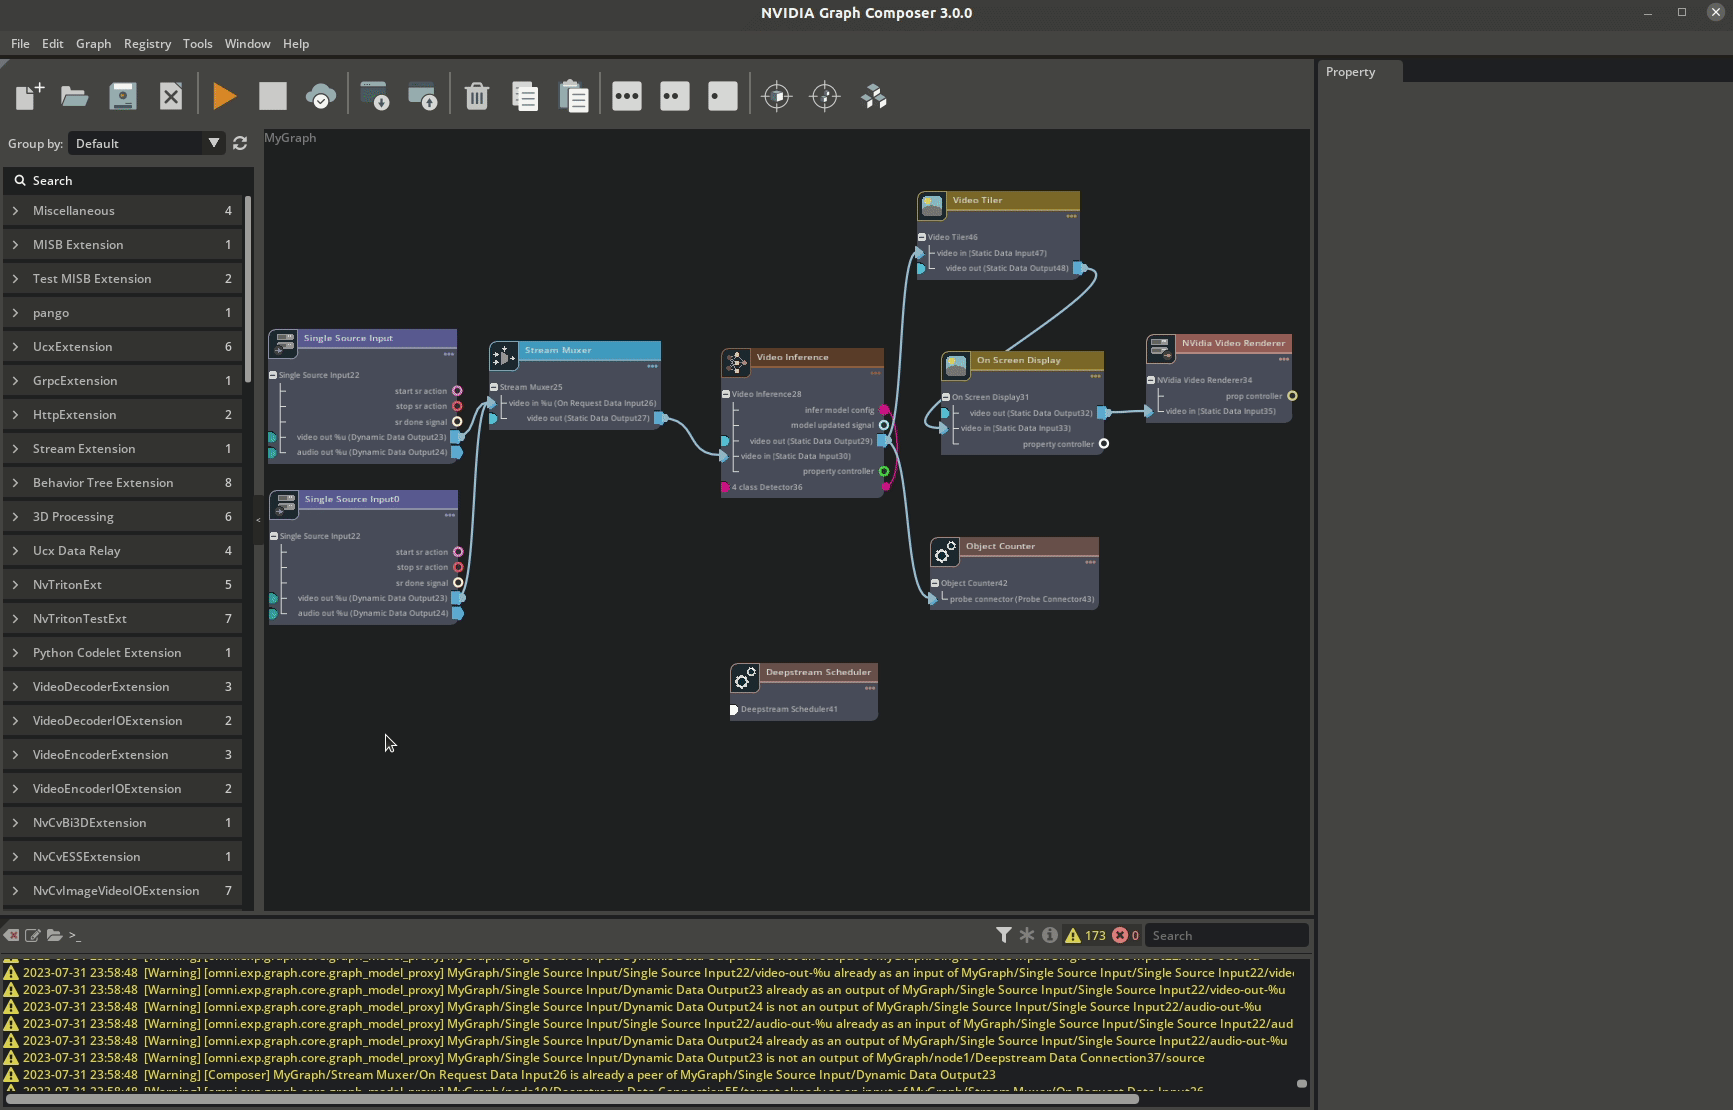Viewport: 1733px width, 1110px height.
Task: Close the graph using the file-X toolbar icon
Action: coord(171,96)
